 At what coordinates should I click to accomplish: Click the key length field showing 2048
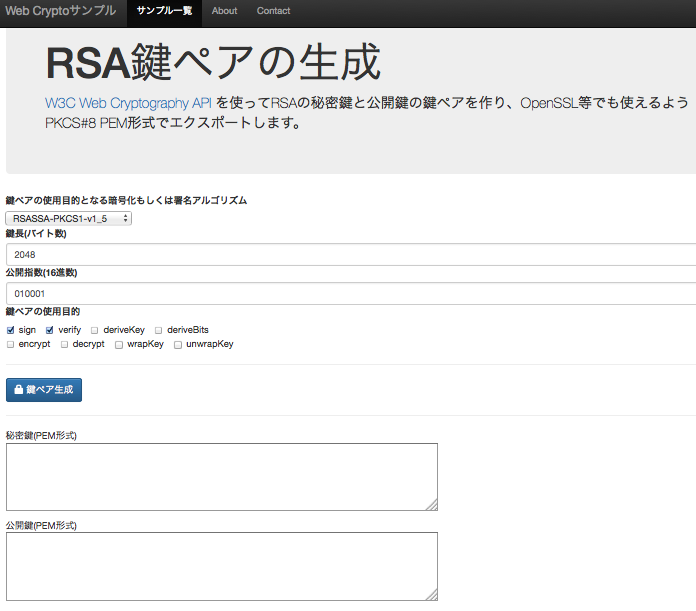tap(351, 255)
